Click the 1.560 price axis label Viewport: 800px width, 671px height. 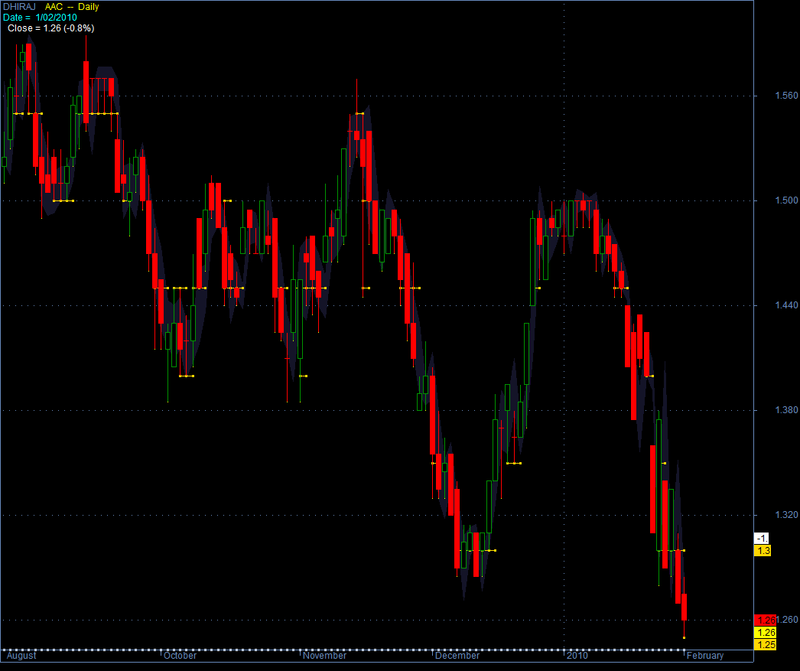pyautogui.click(x=786, y=96)
